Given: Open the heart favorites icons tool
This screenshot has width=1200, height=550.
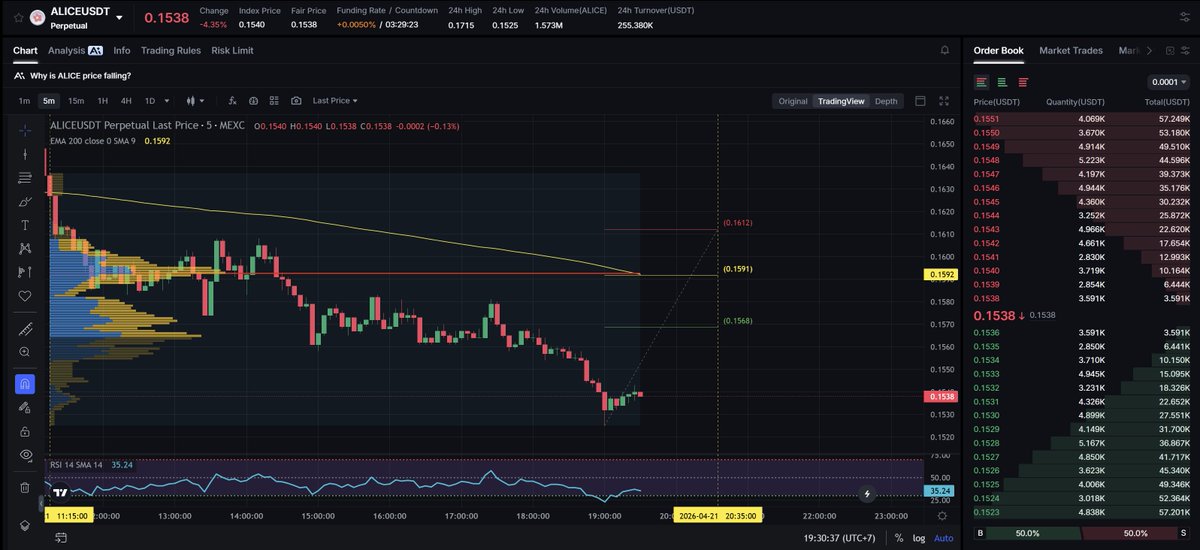Looking at the screenshot, I should click(x=25, y=296).
